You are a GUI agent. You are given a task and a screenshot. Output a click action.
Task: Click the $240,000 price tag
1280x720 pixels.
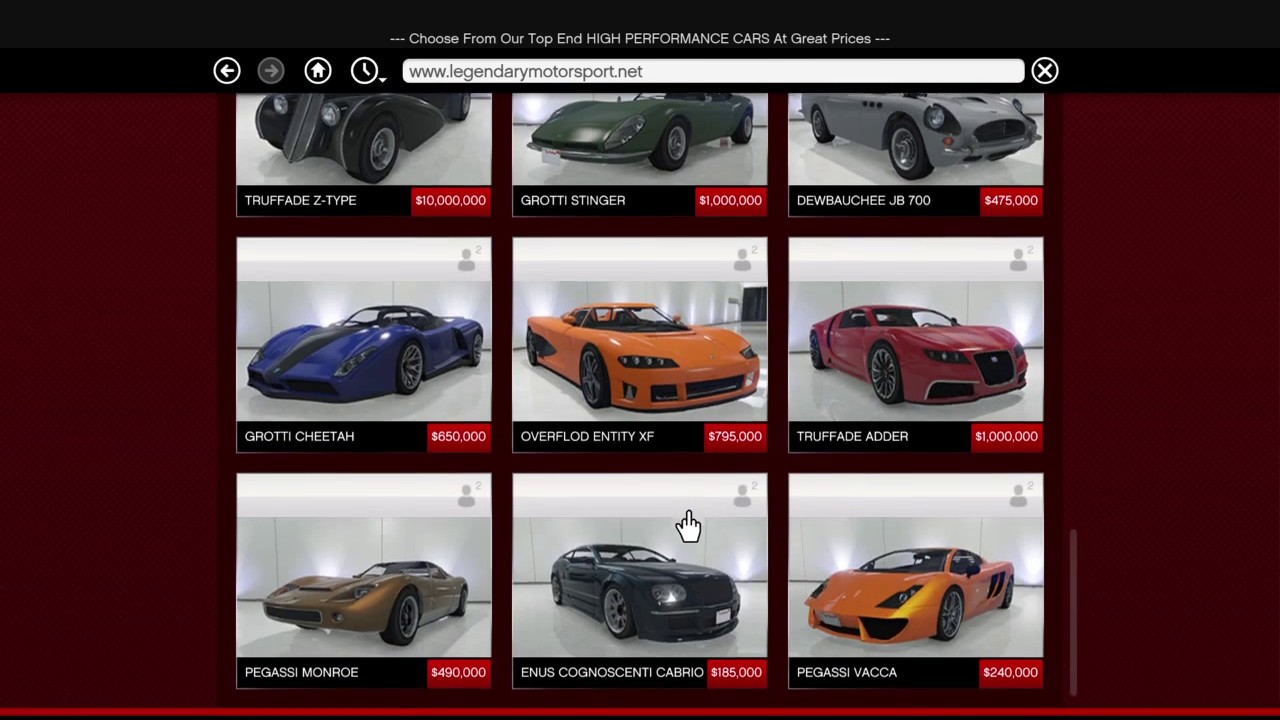1010,672
